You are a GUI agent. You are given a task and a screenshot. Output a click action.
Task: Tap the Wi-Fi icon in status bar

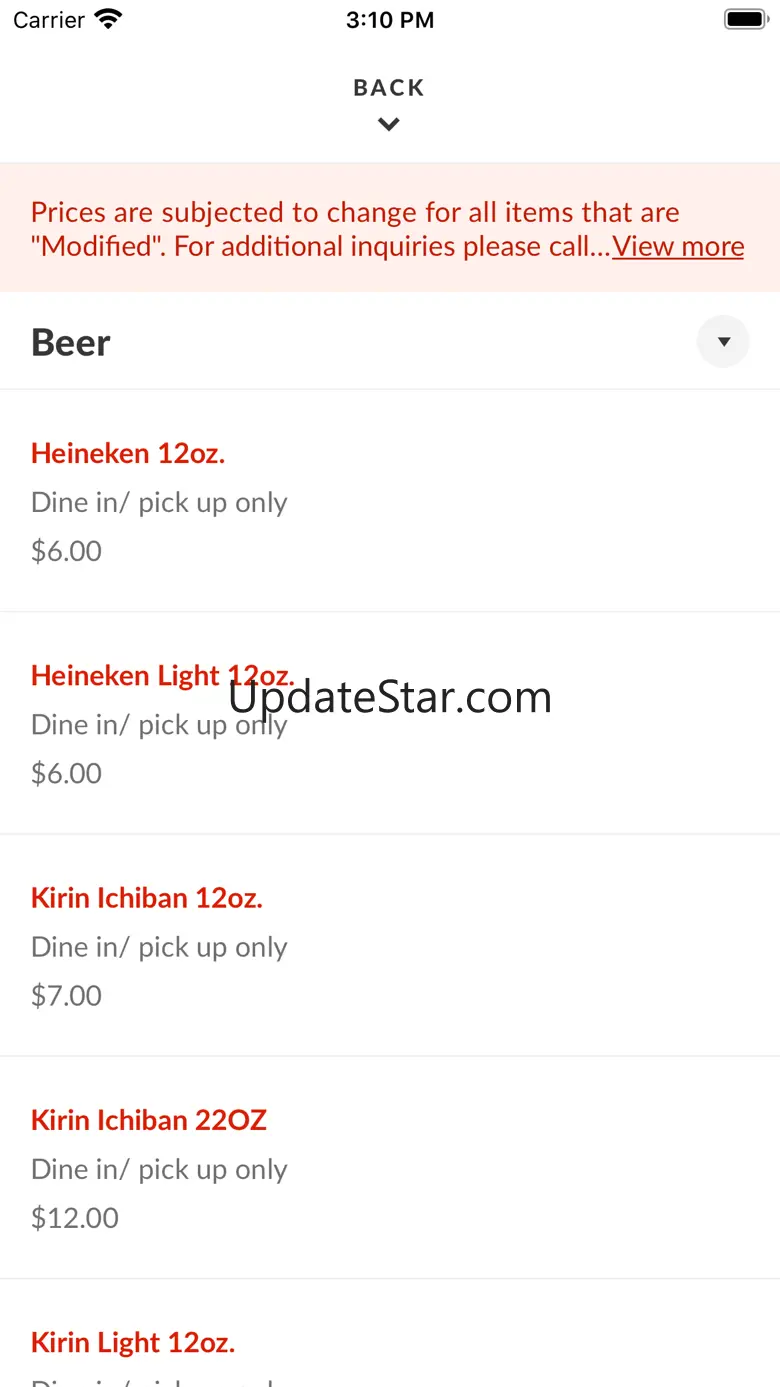(107, 20)
